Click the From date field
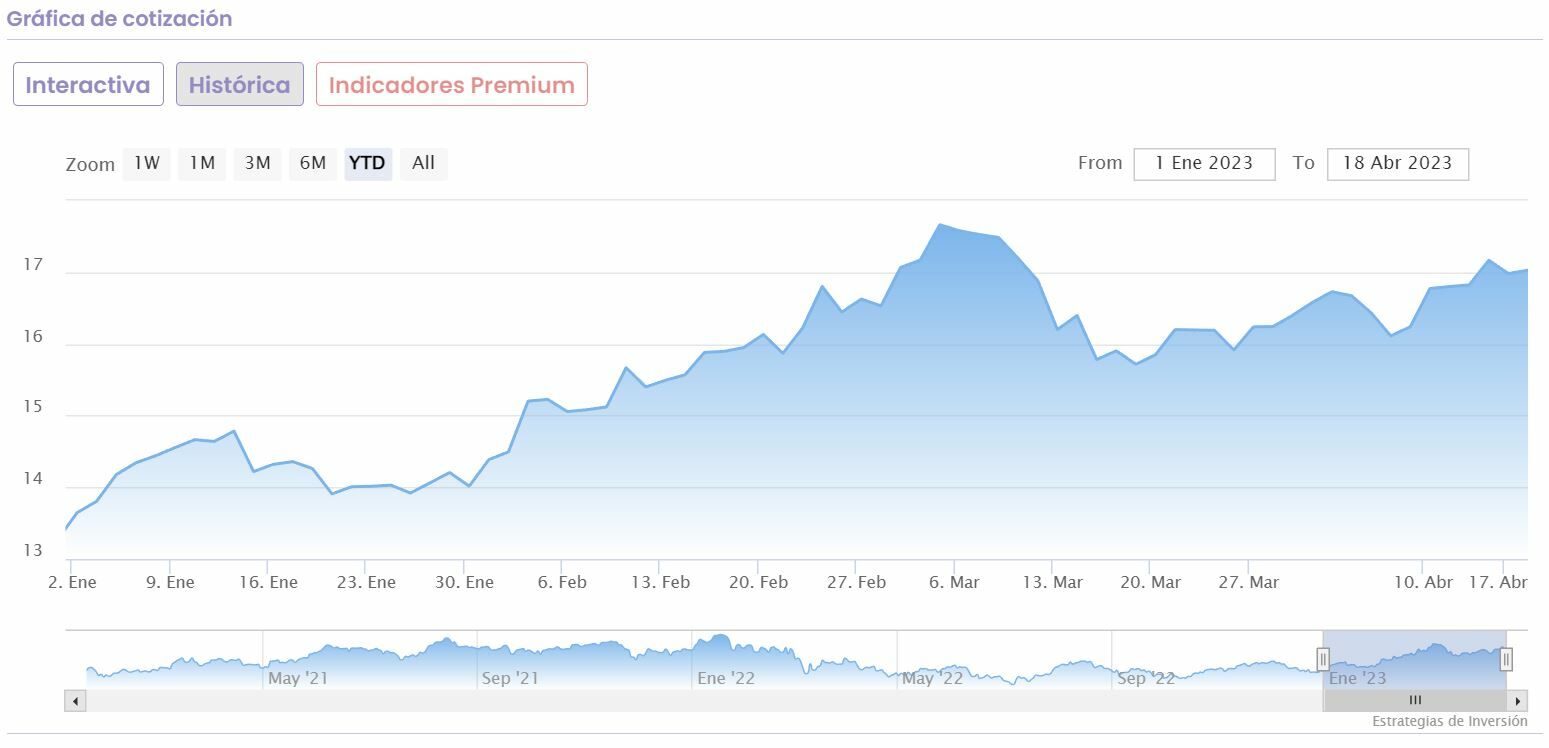The width and height of the screenshot is (1549, 748). 1204,164
